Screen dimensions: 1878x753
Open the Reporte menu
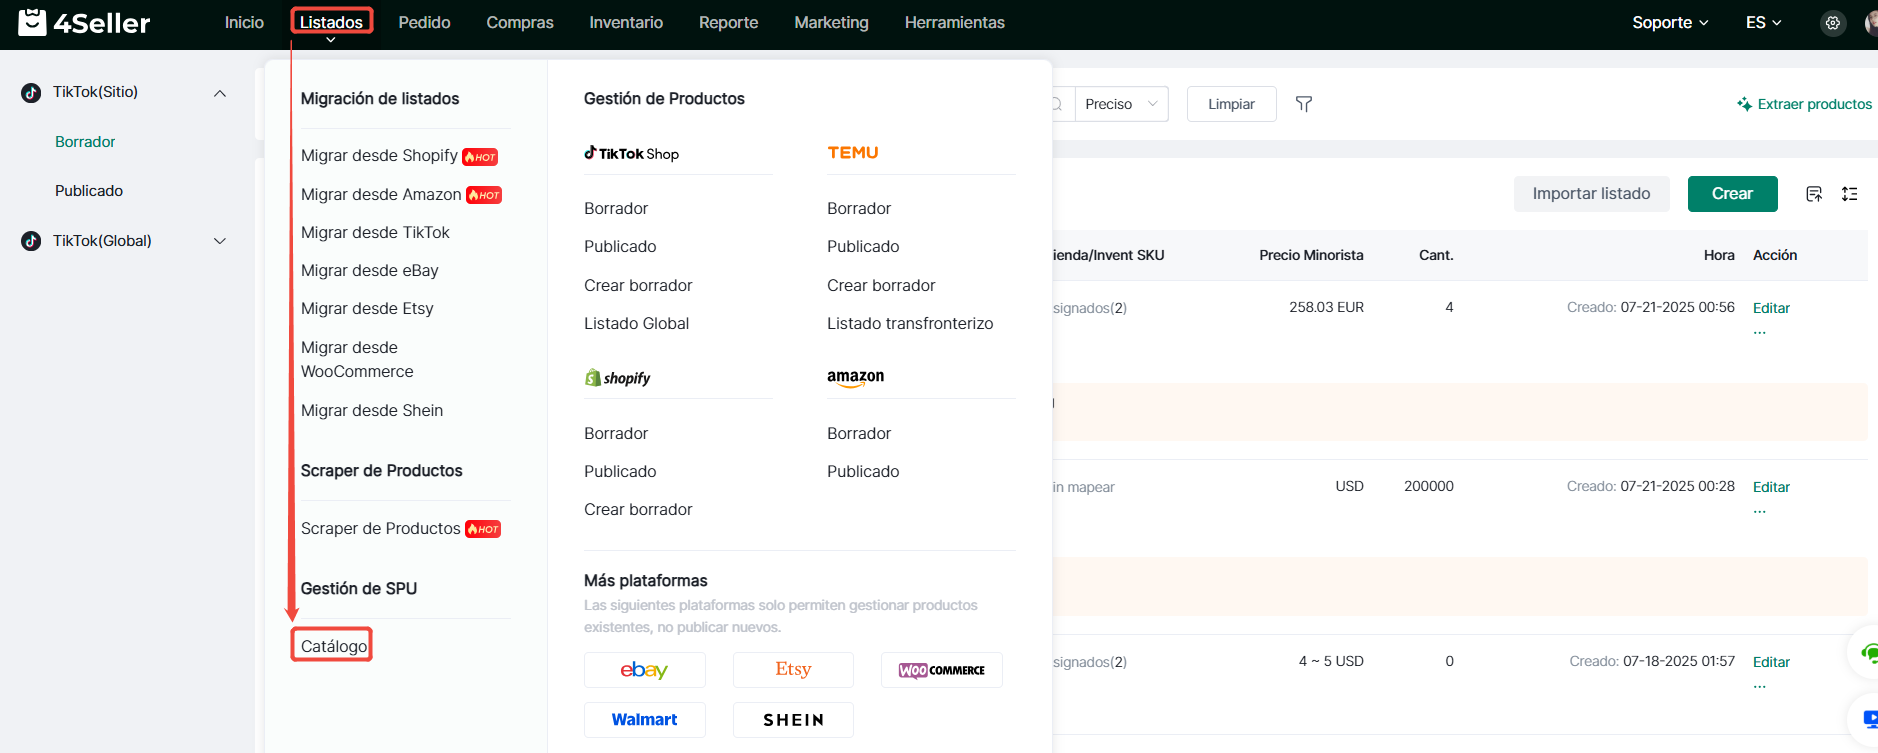[728, 22]
